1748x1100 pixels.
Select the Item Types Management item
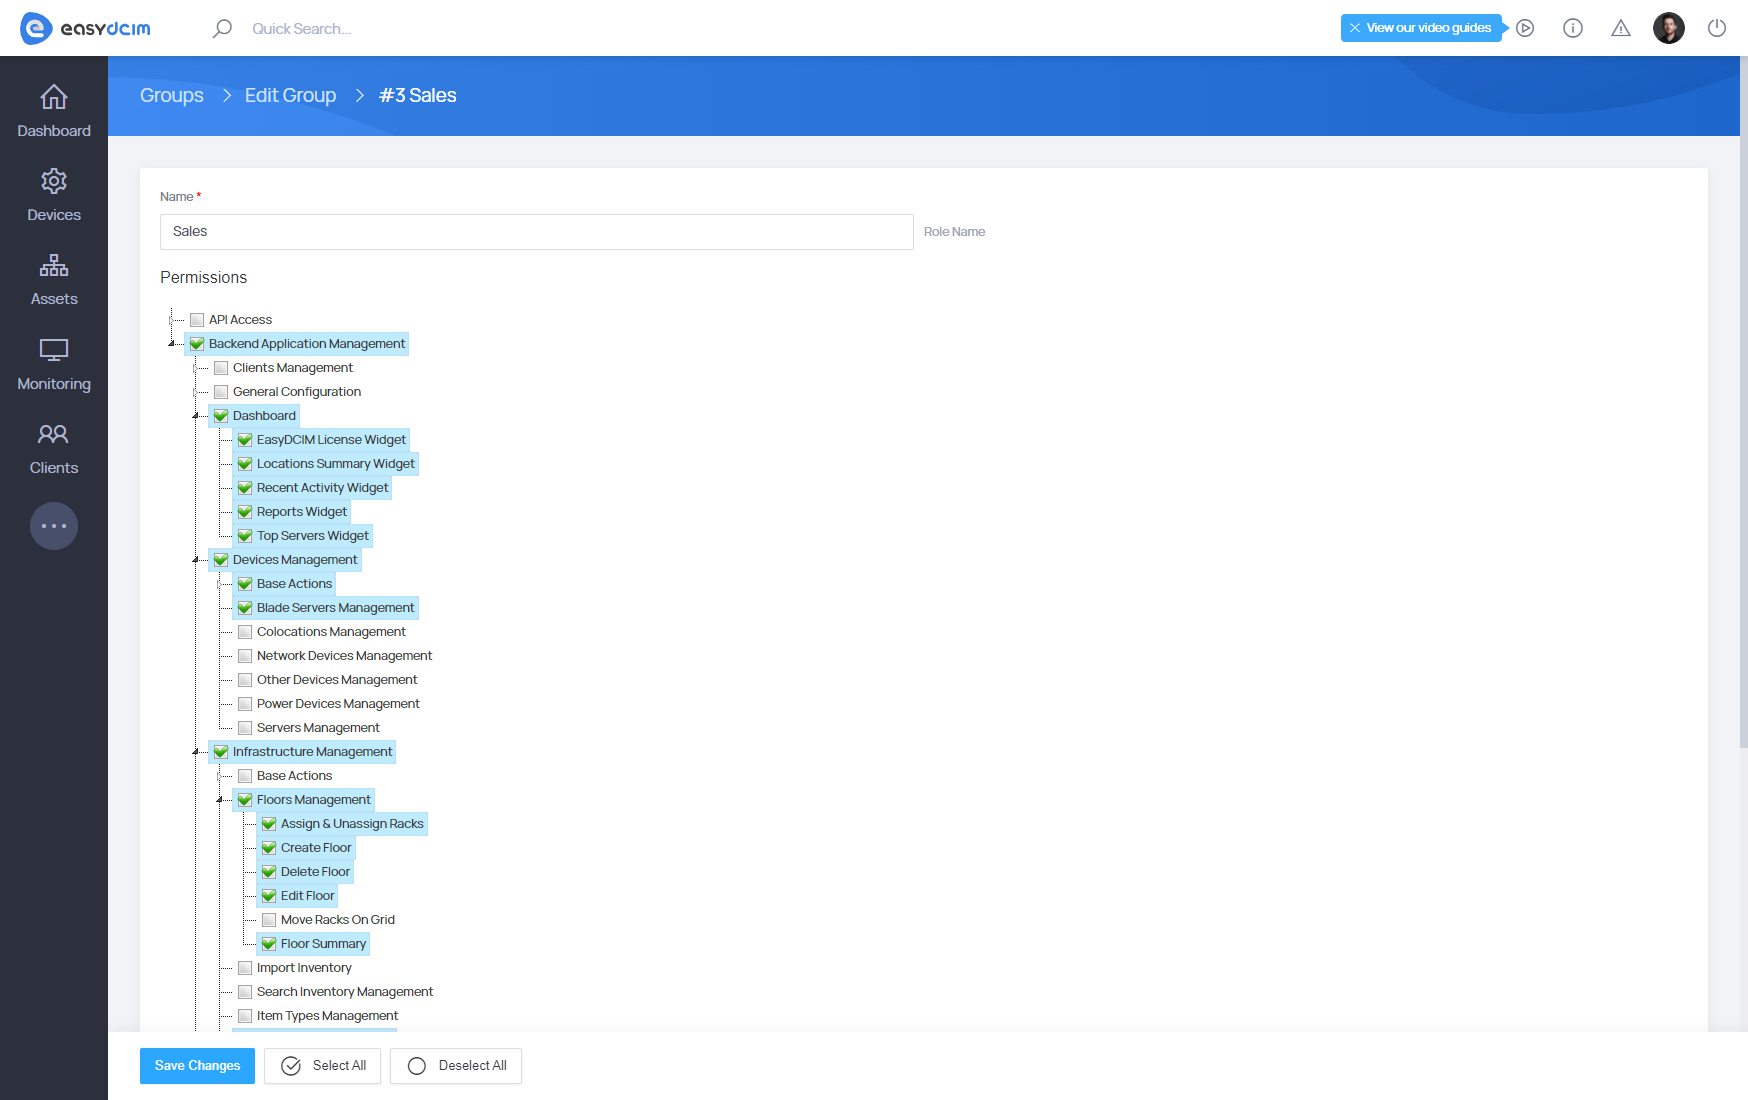point(327,1016)
